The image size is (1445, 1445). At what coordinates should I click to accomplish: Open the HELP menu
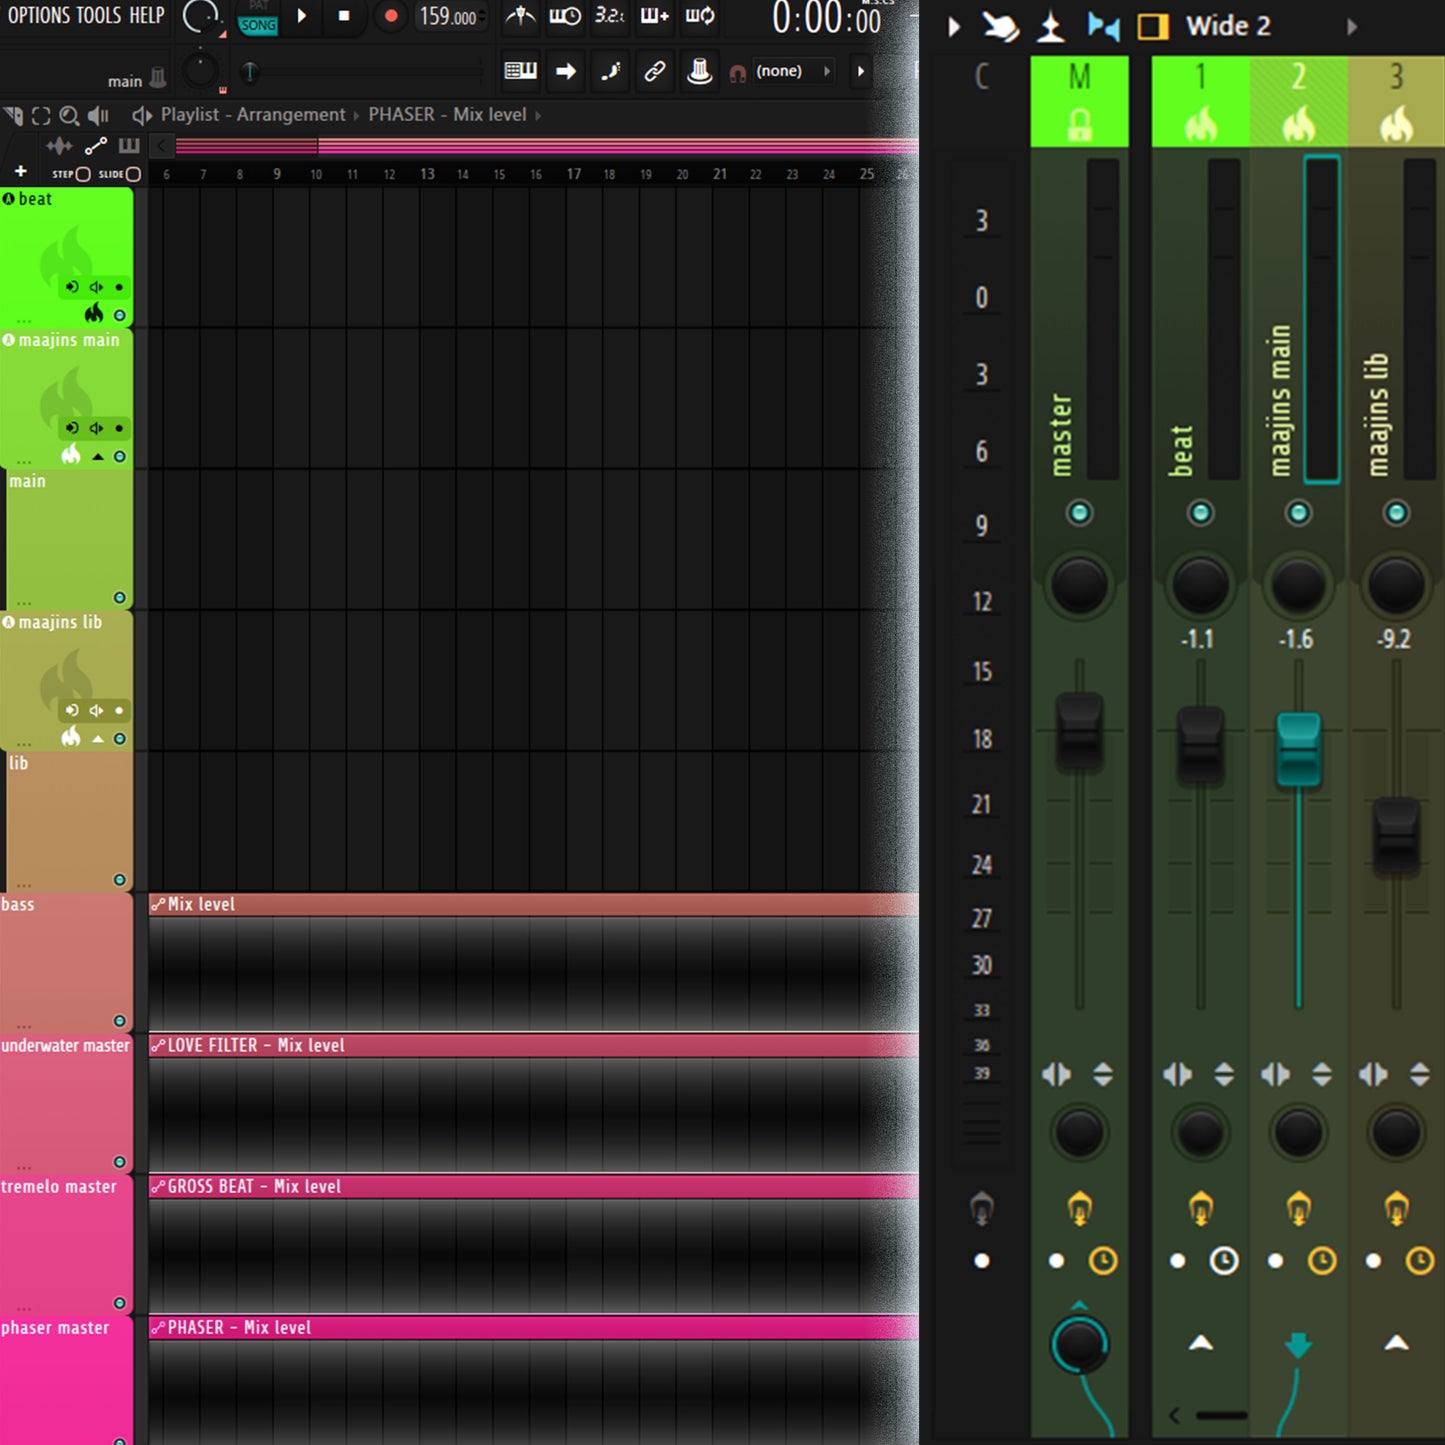click(x=147, y=15)
